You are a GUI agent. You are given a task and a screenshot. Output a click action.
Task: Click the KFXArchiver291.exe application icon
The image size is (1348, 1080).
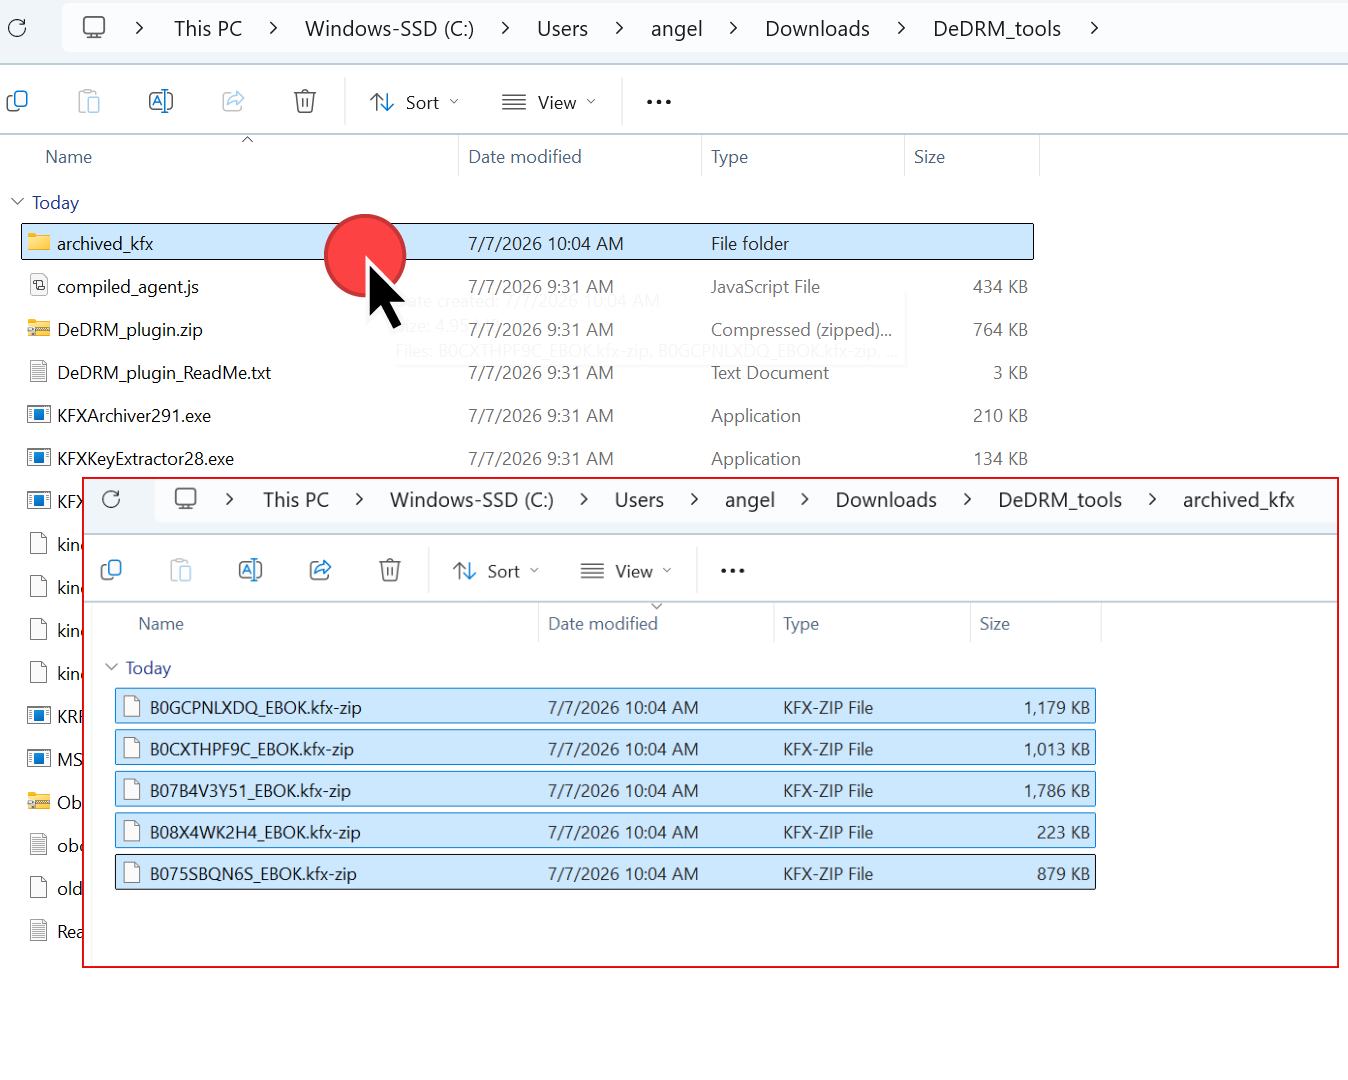coord(39,415)
